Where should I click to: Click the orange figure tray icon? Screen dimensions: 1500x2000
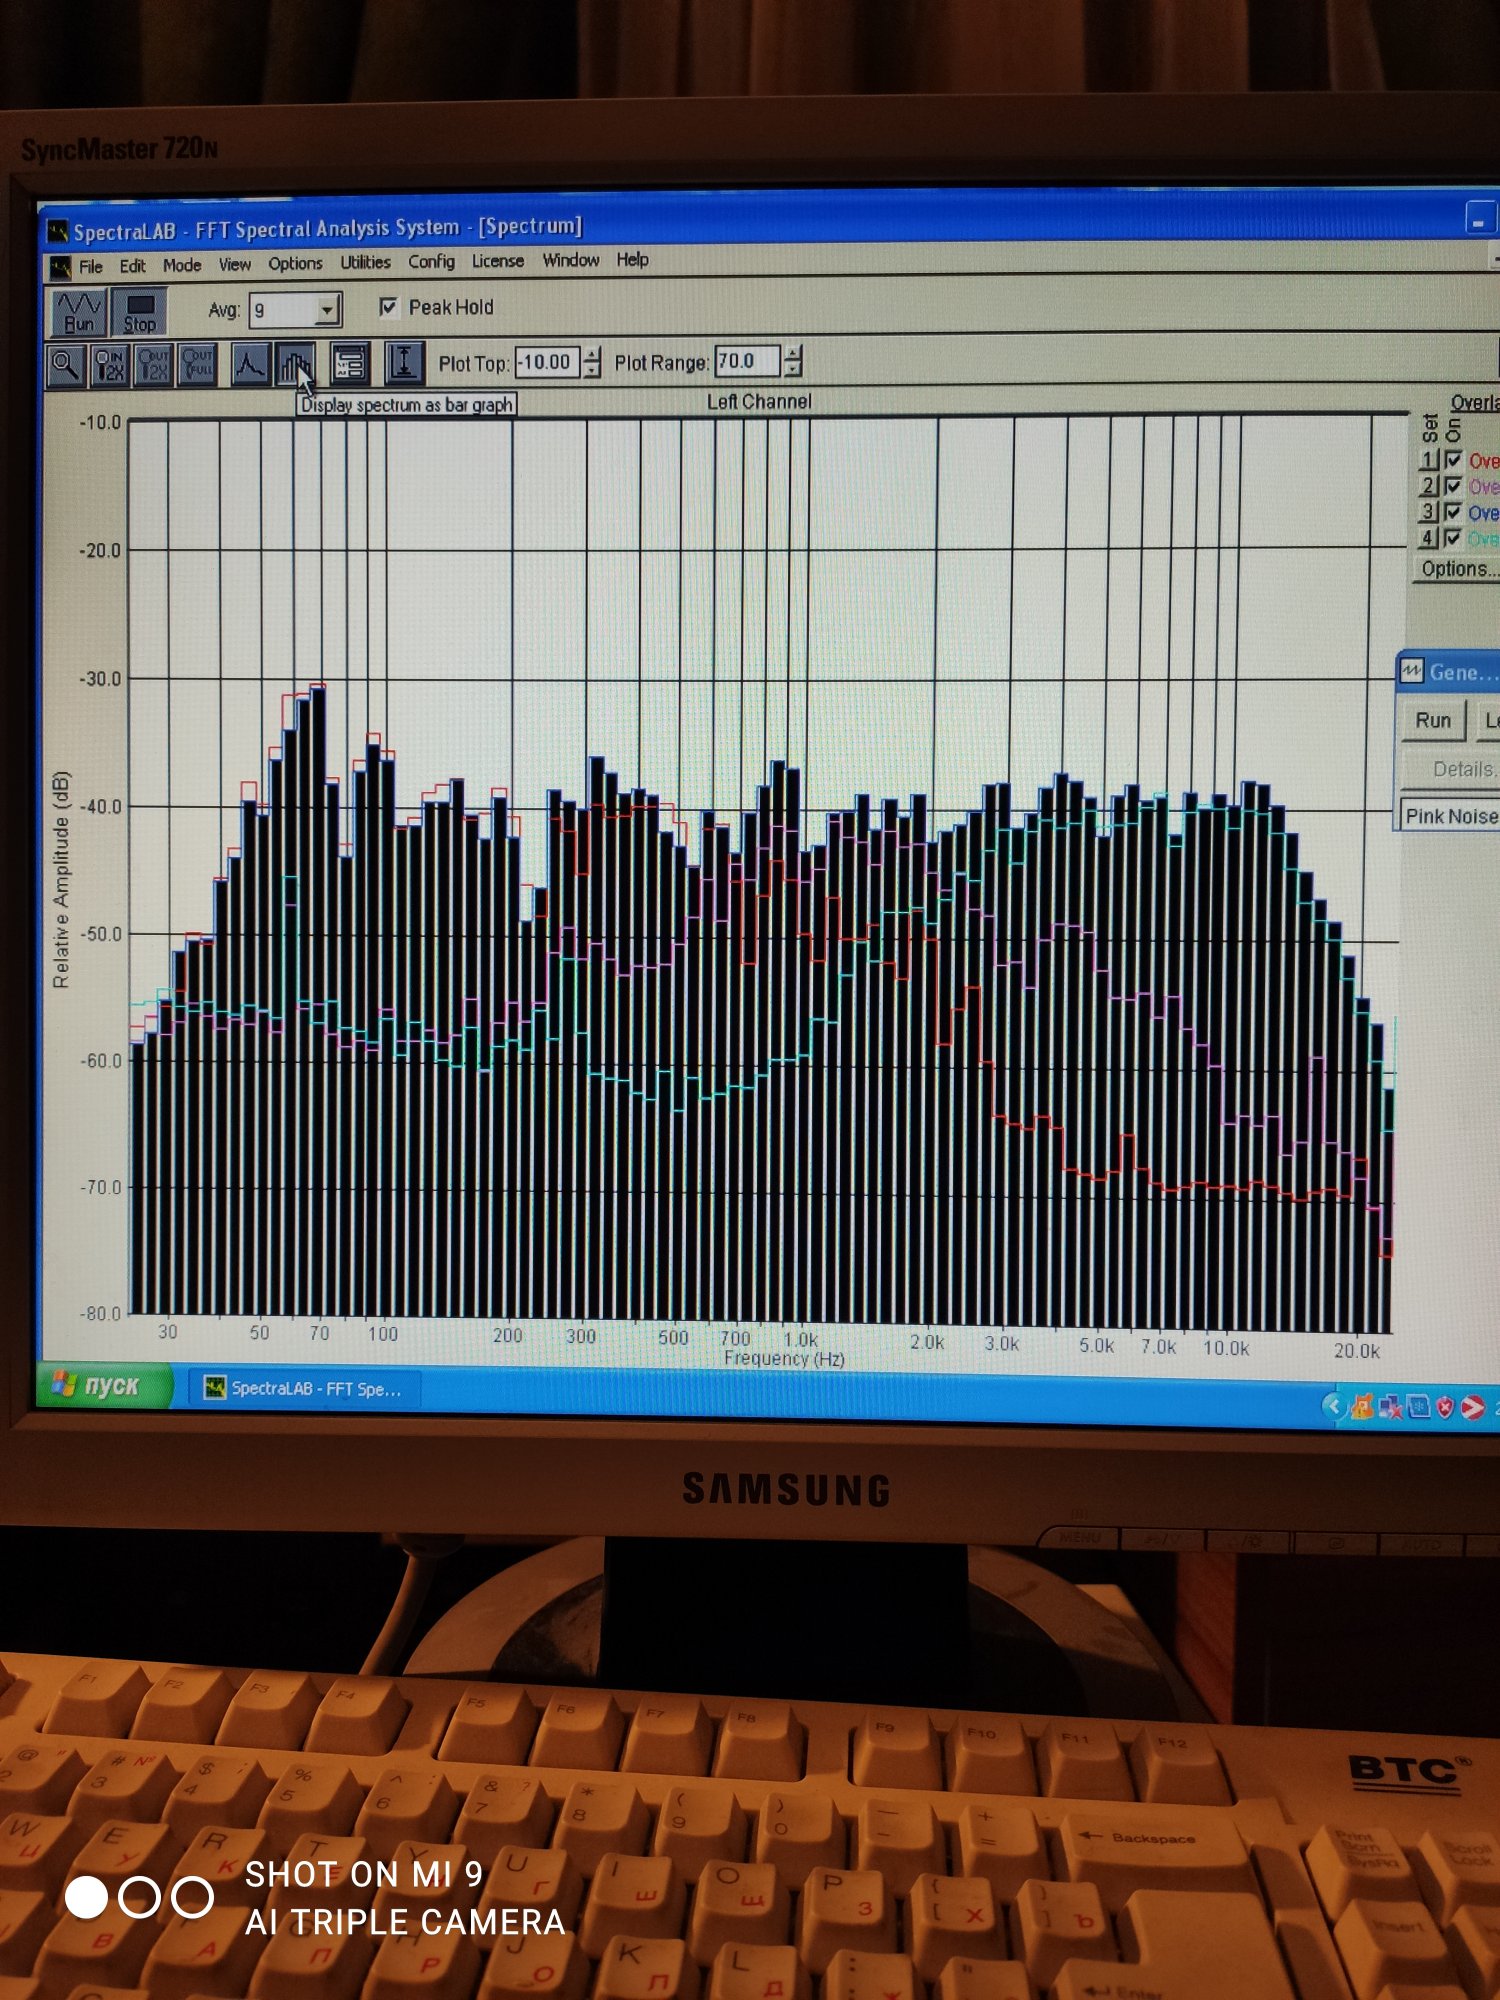1362,1406
